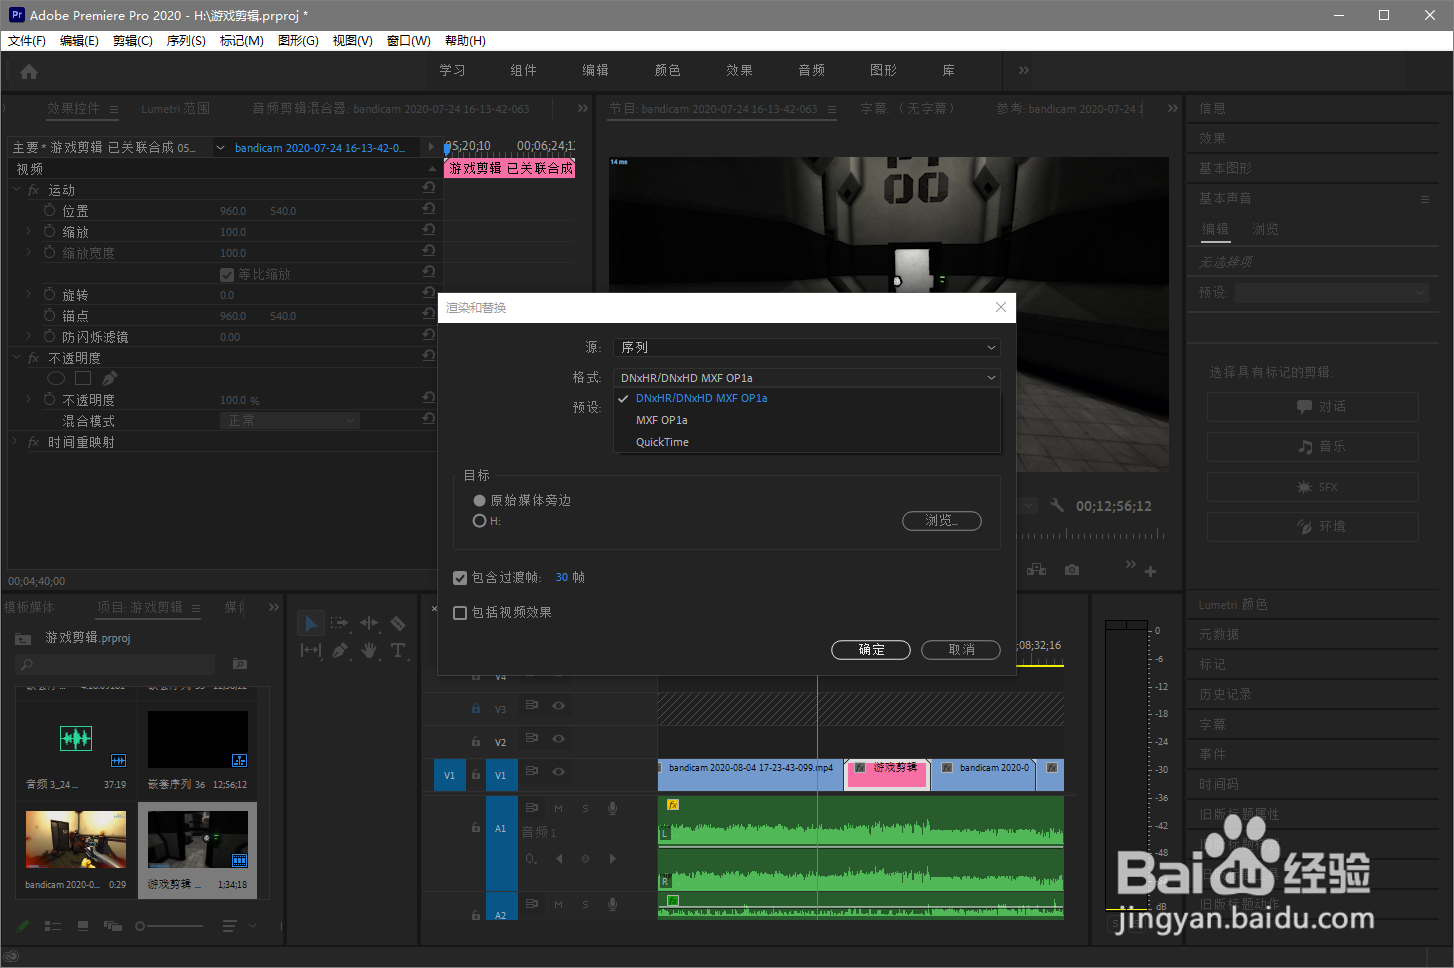Toggle the V2 track lock
The width and height of the screenshot is (1454, 968).
476,741
